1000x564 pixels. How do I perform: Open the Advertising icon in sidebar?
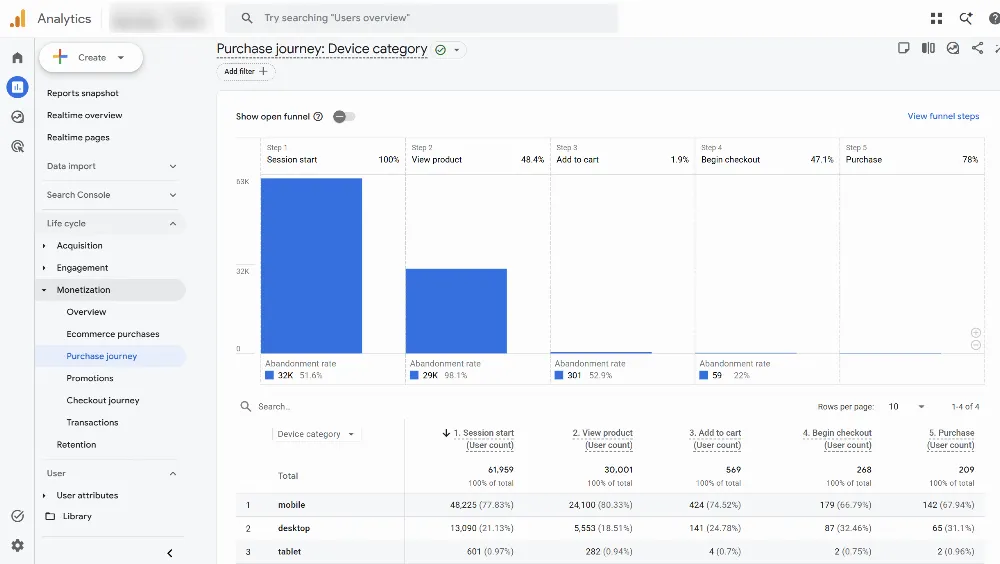click(17, 146)
